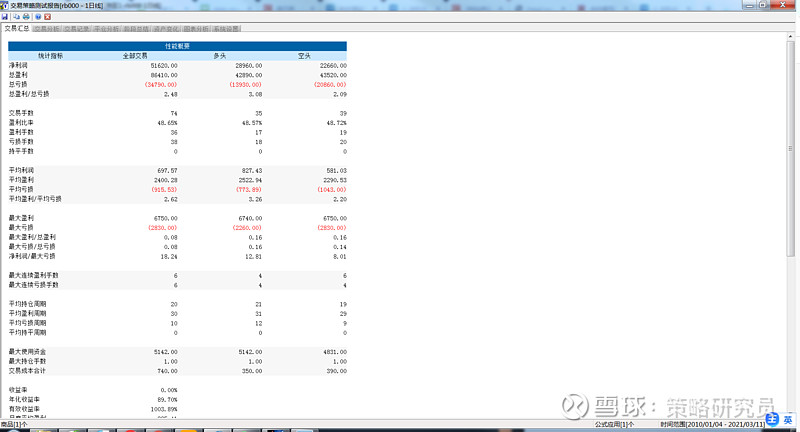Click win rate value 48.65%

click(x=167, y=123)
